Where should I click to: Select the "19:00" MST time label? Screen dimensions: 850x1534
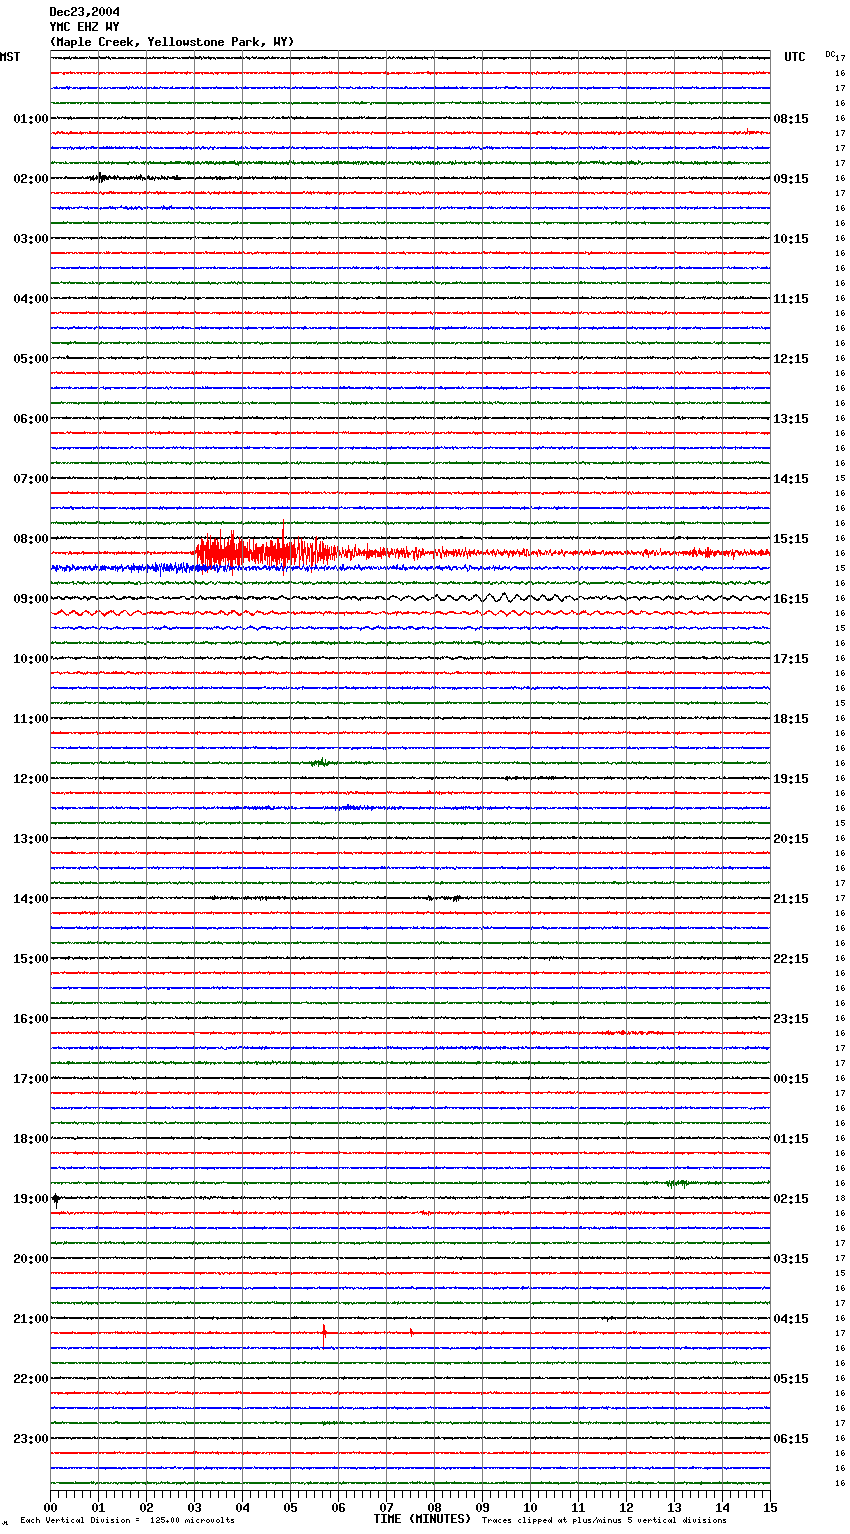click(x=31, y=1199)
